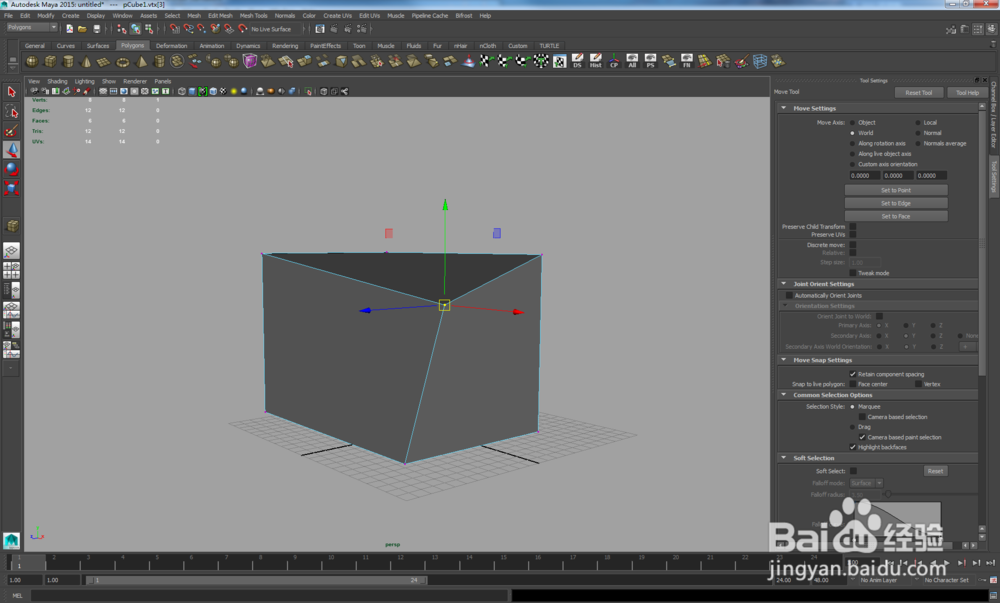Screen dimensions: 1000x603
Task: Toggle Preserve UVs checkbox
Action: [853, 235]
